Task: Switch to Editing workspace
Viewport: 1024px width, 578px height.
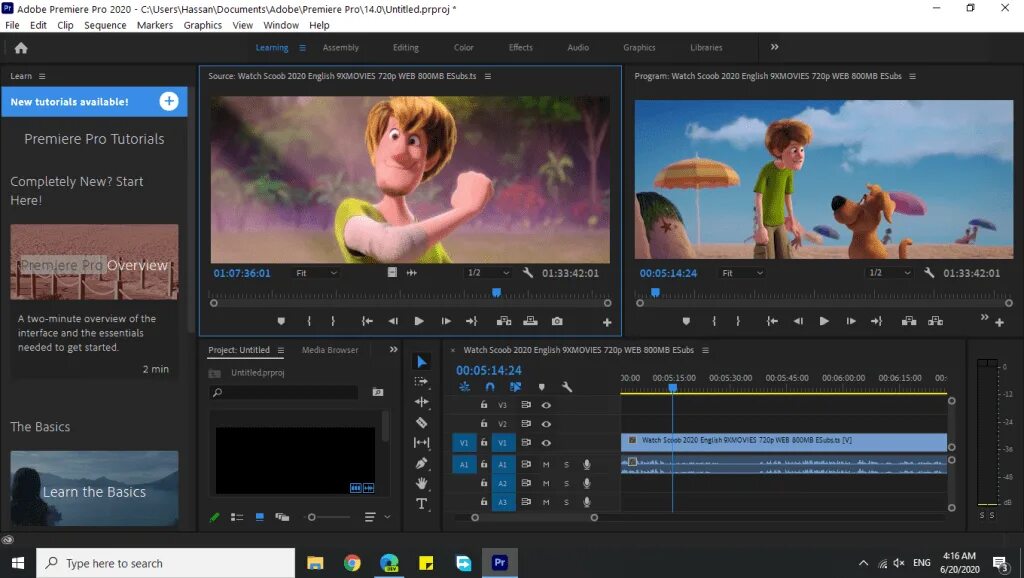Action: point(406,48)
